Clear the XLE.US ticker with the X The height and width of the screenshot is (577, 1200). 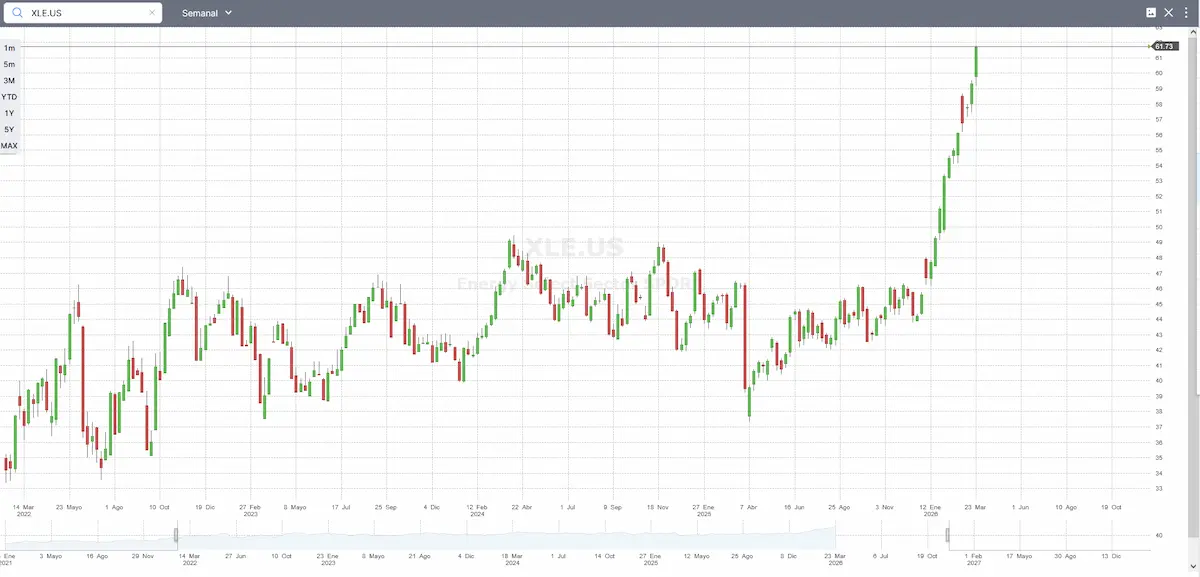coord(152,13)
